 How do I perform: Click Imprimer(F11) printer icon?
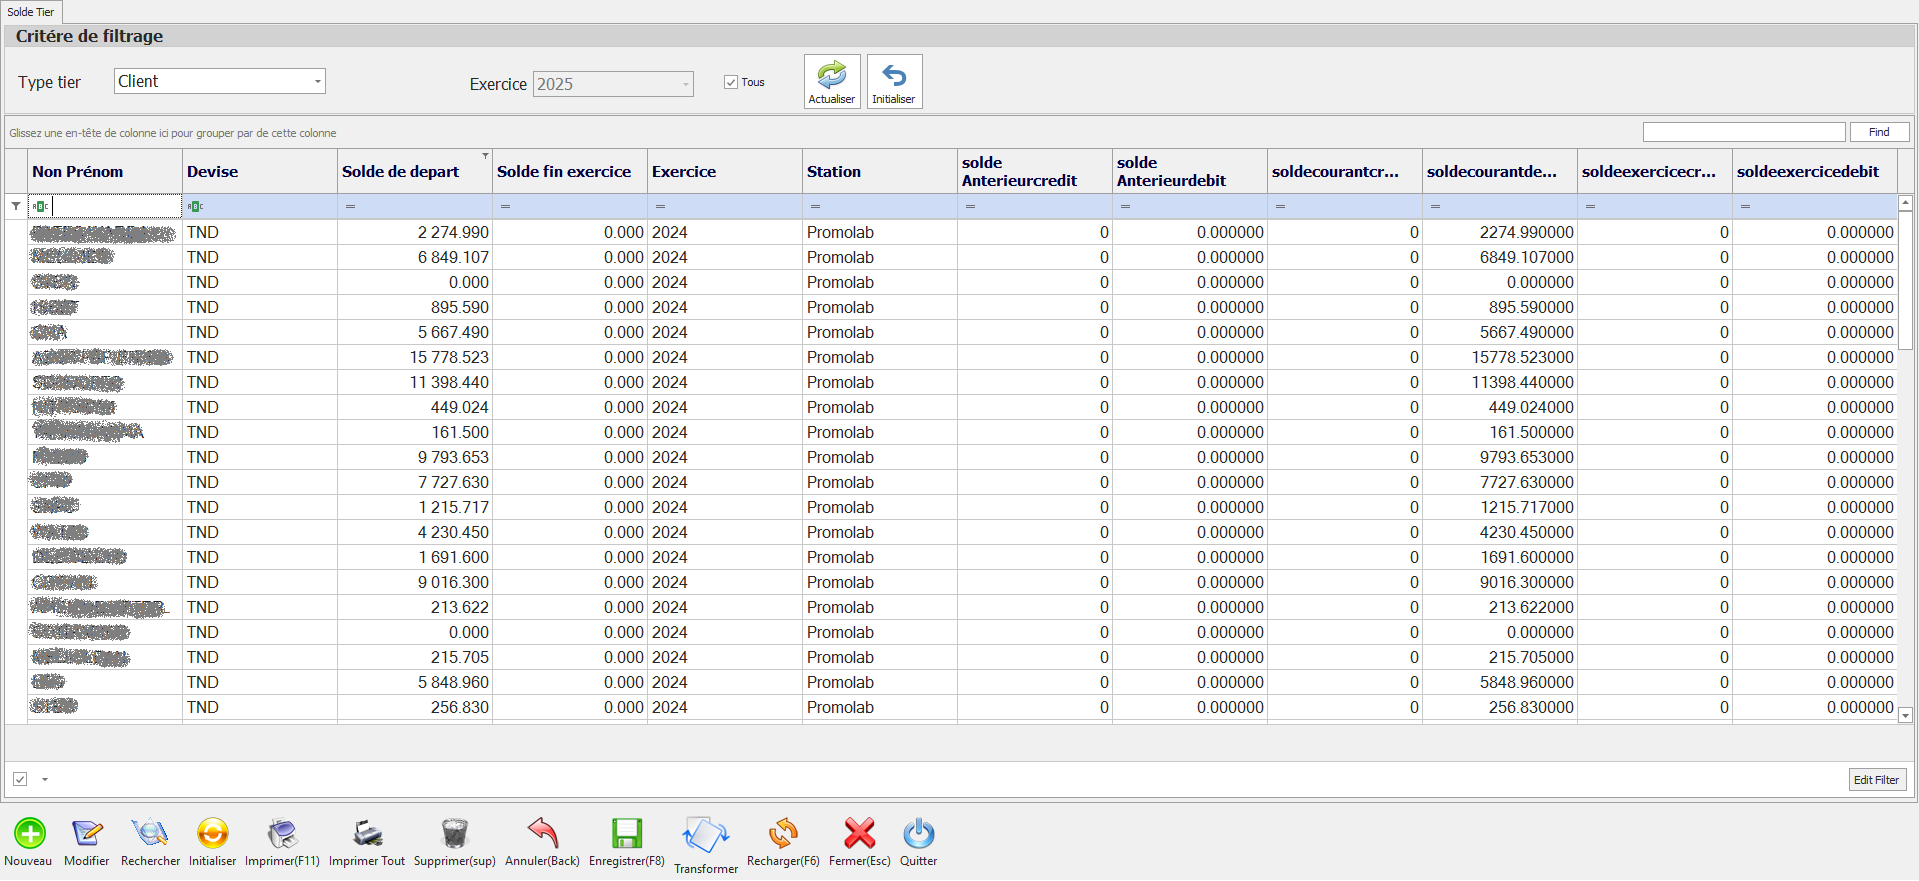pos(282,833)
